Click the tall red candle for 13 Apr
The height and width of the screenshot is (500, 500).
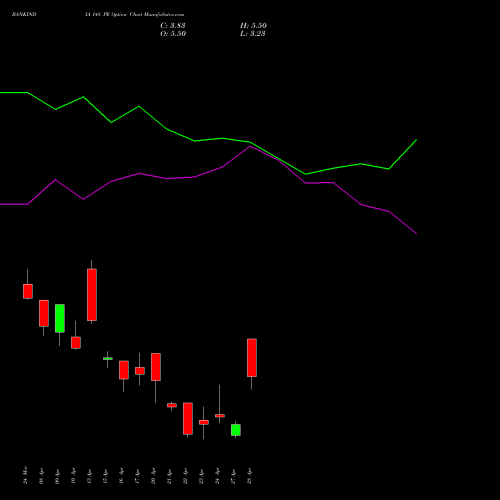click(92, 295)
